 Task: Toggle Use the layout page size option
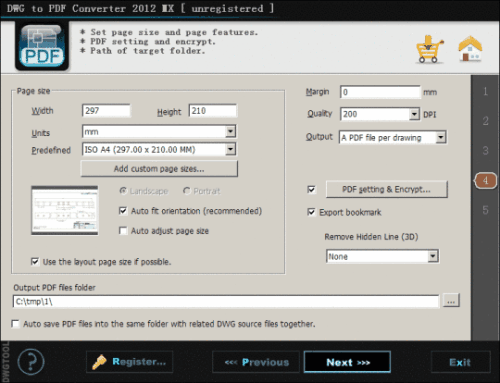click(35, 262)
